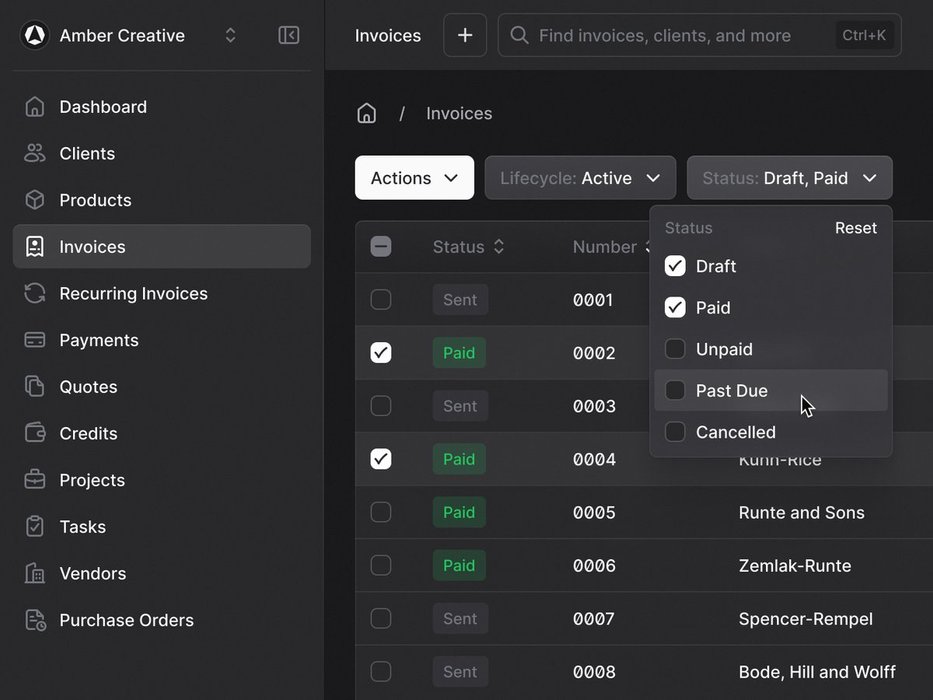This screenshot has width=933, height=700.
Task: Click the Invoices receipt icon in the sidebar
Action: [x=35, y=246]
